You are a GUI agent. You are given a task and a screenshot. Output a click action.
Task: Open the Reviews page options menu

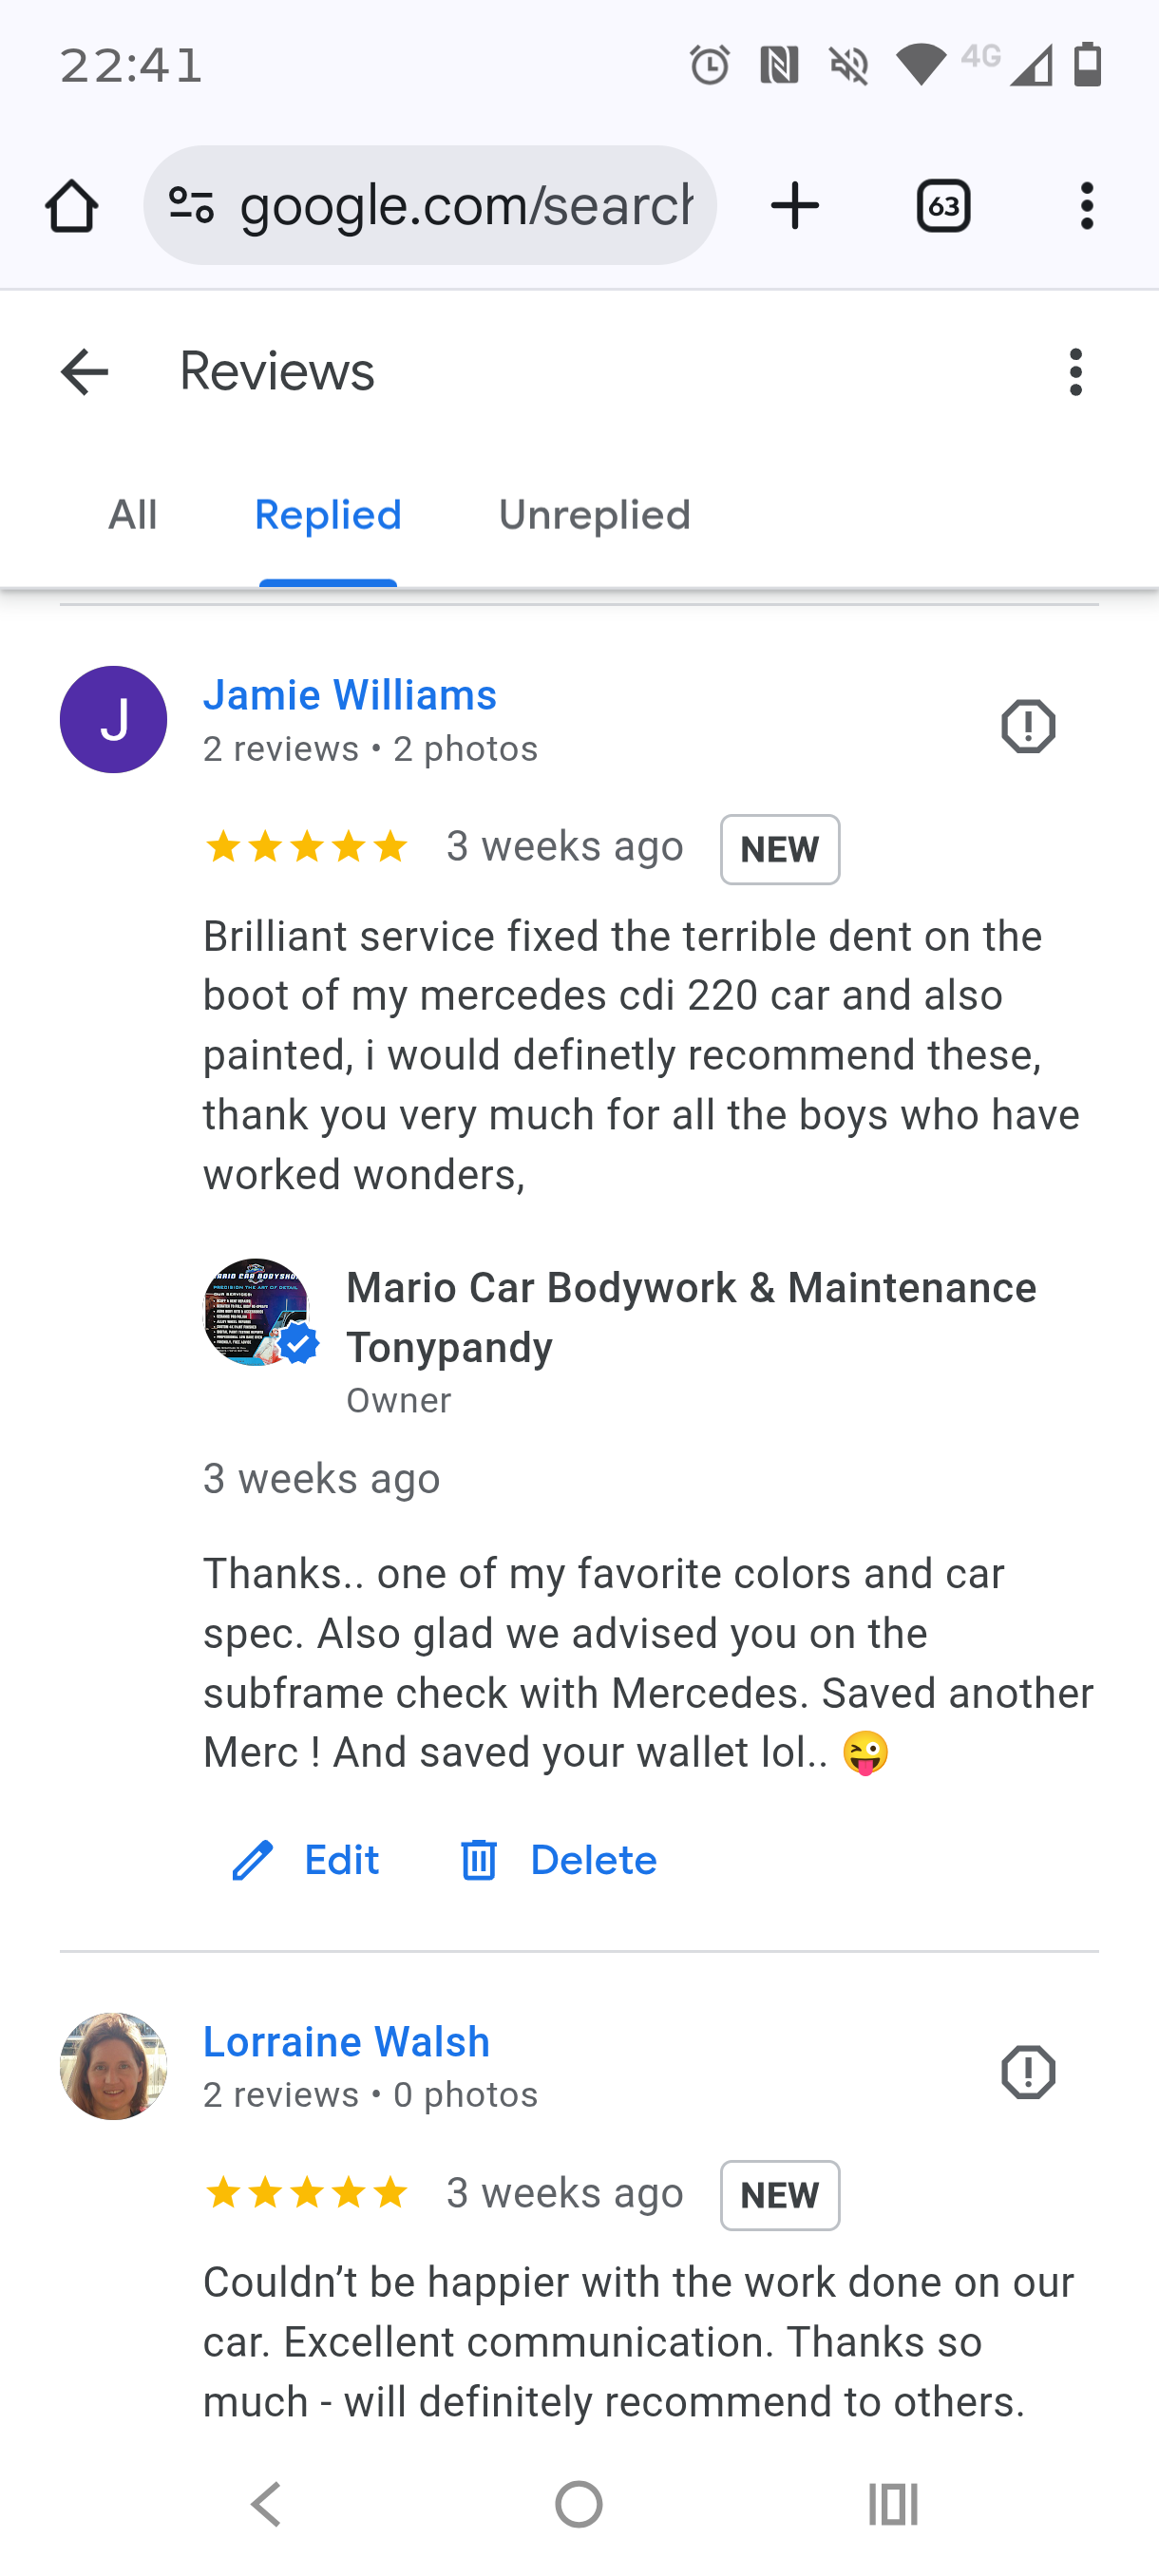click(1075, 372)
